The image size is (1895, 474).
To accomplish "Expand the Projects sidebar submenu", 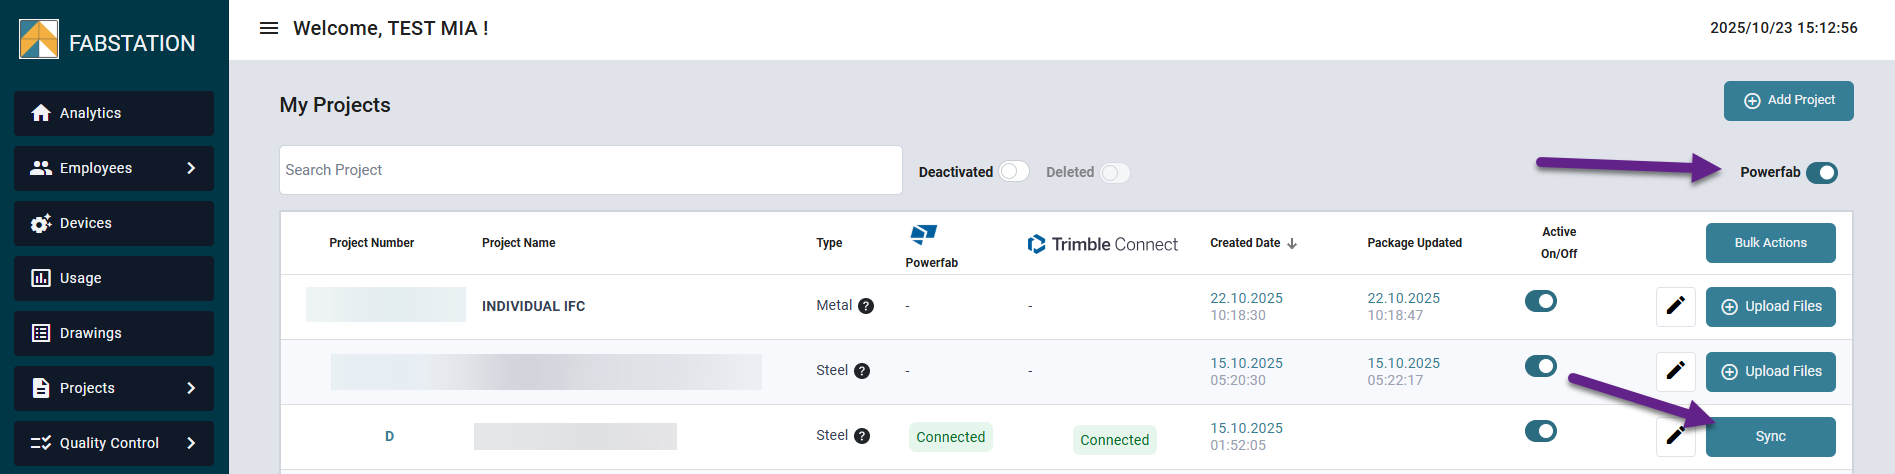I will (190, 388).
